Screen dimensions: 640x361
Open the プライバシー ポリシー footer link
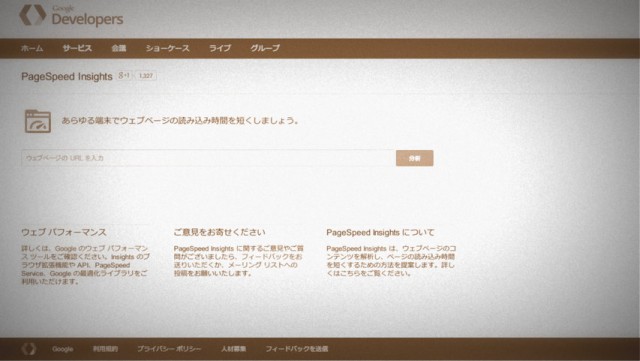tap(169, 349)
